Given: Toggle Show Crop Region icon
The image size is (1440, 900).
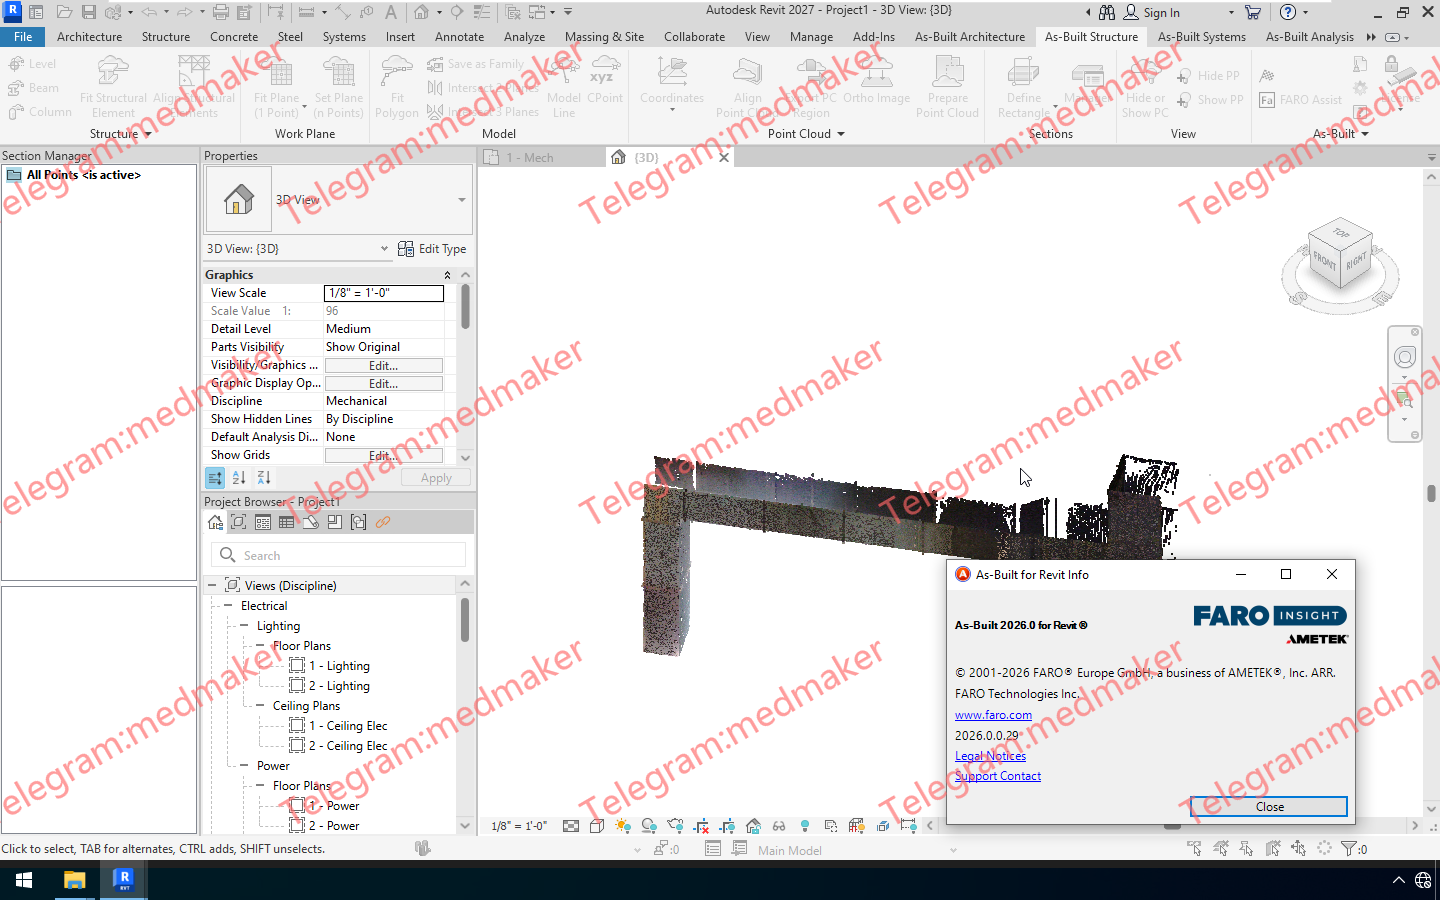Looking at the screenshot, I should [x=727, y=826].
